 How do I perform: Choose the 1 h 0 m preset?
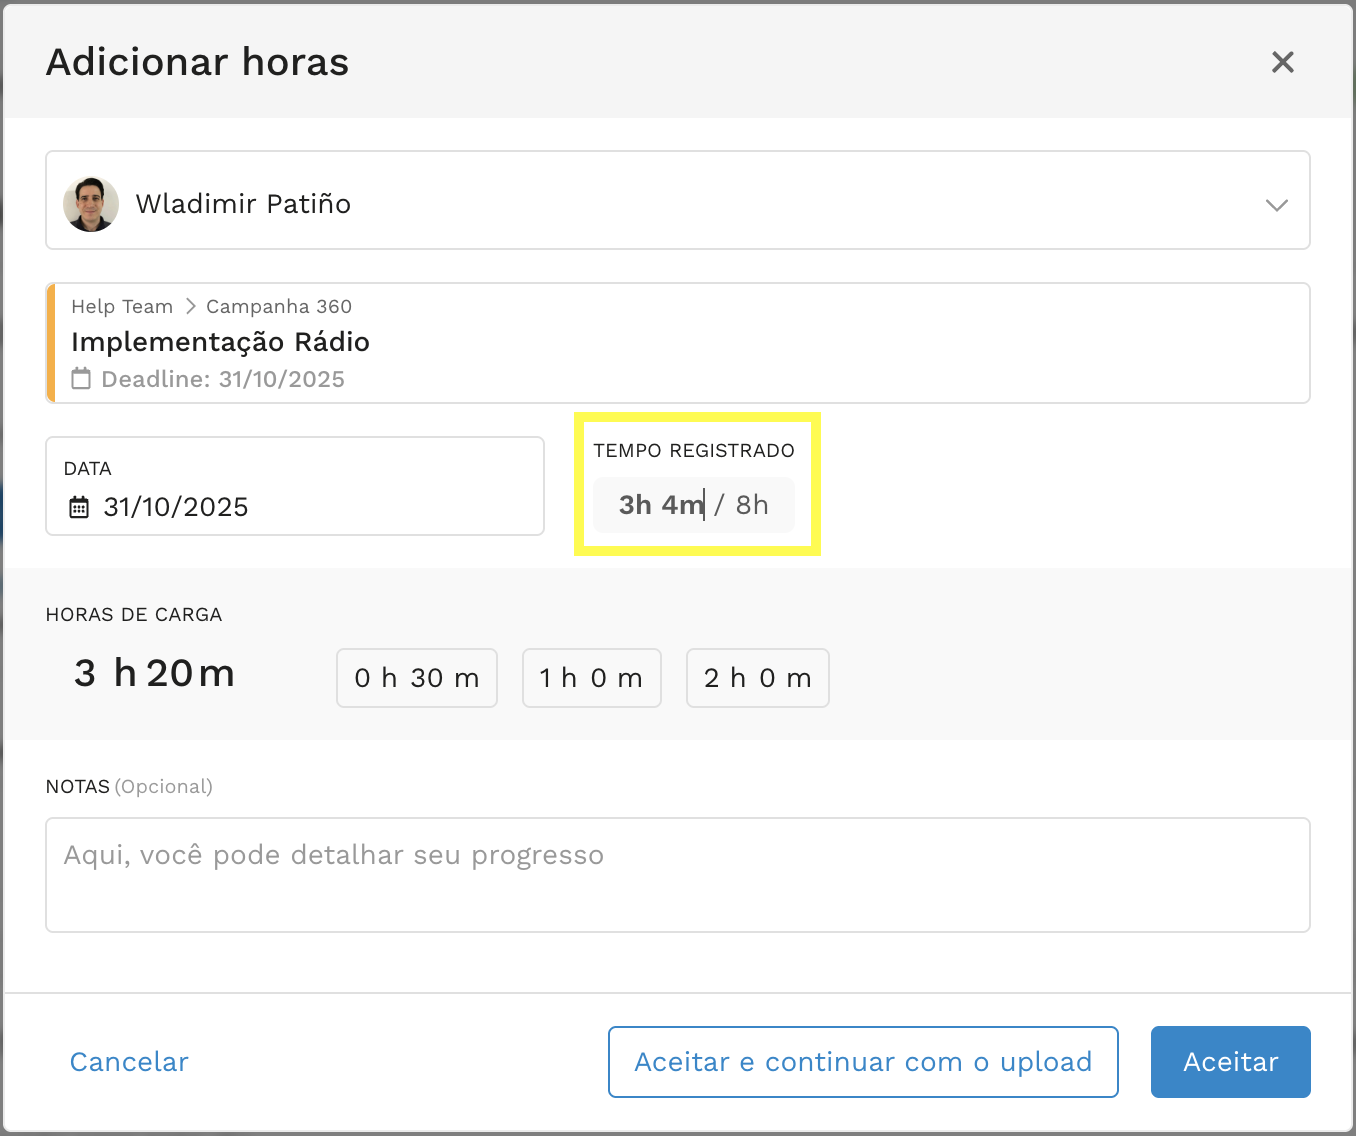tap(592, 678)
